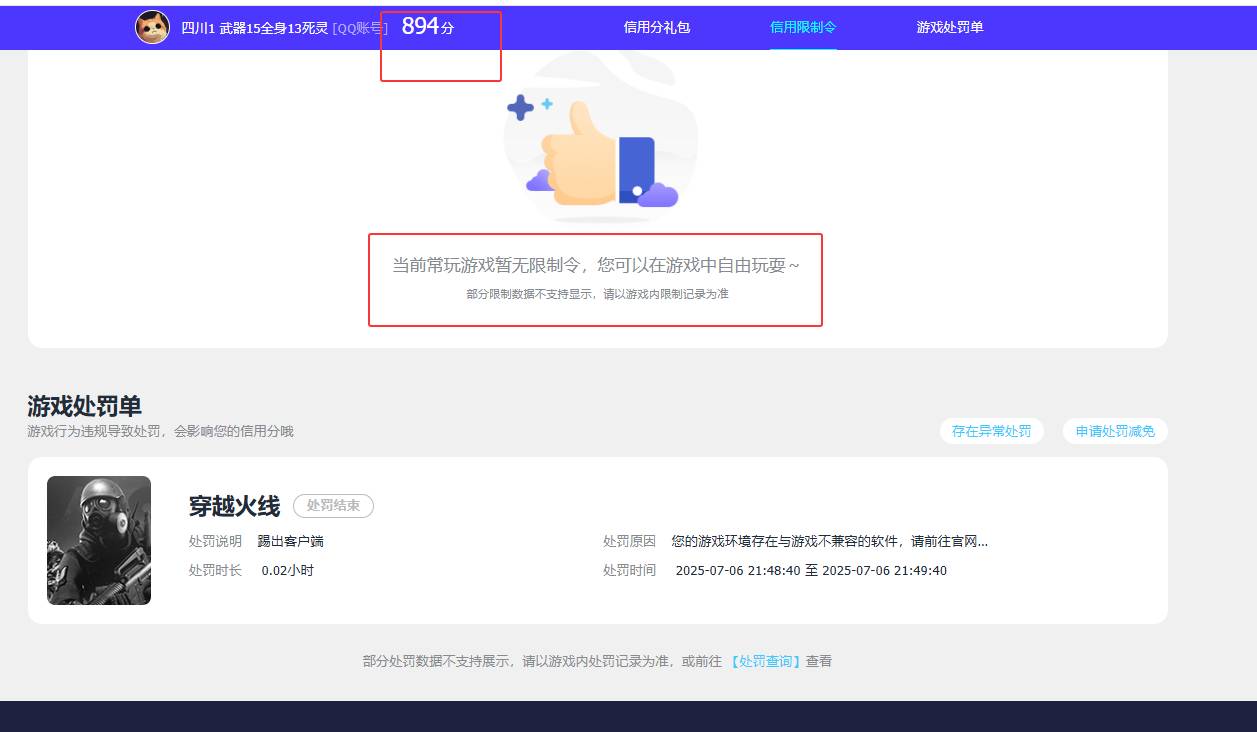
Task: Click the 894分 credit score
Action: click(x=427, y=28)
